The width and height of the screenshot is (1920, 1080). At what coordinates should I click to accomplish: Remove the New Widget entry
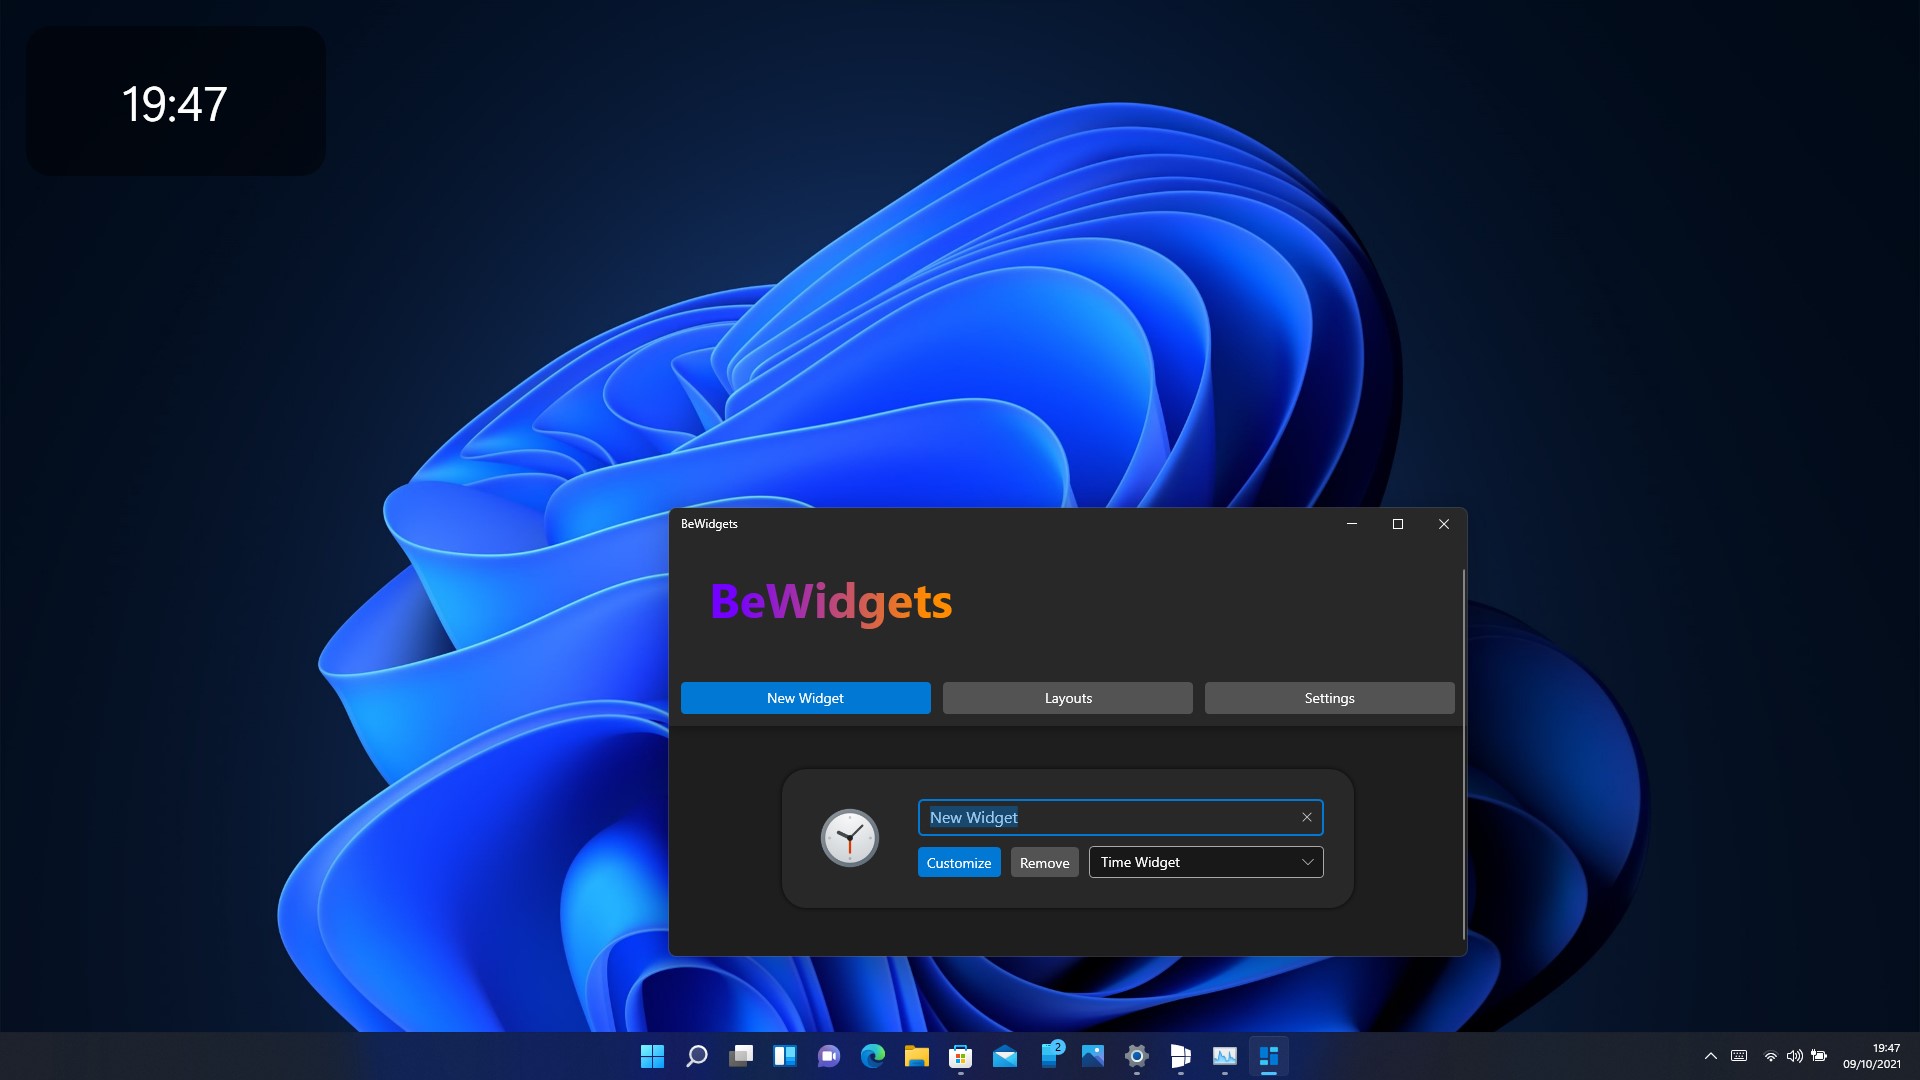[1044, 862]
